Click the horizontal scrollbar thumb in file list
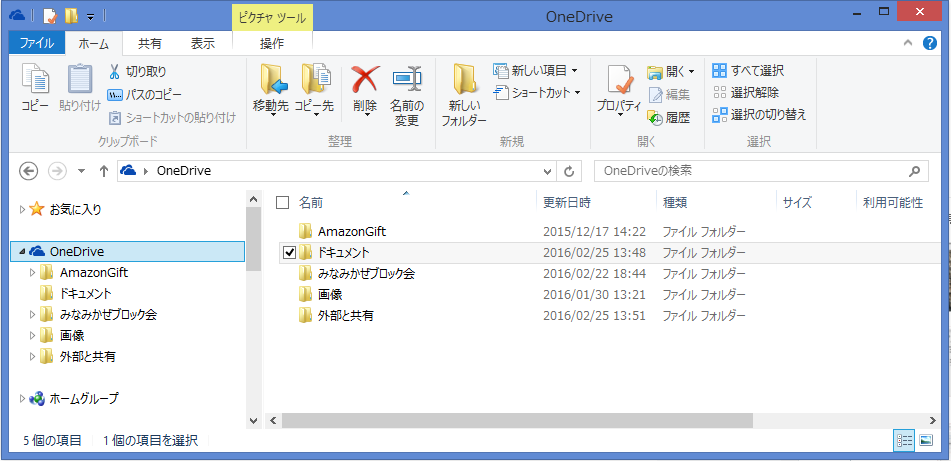Image resolution: width=951 pixels, height=461 pixels. (x=517, y=420)
